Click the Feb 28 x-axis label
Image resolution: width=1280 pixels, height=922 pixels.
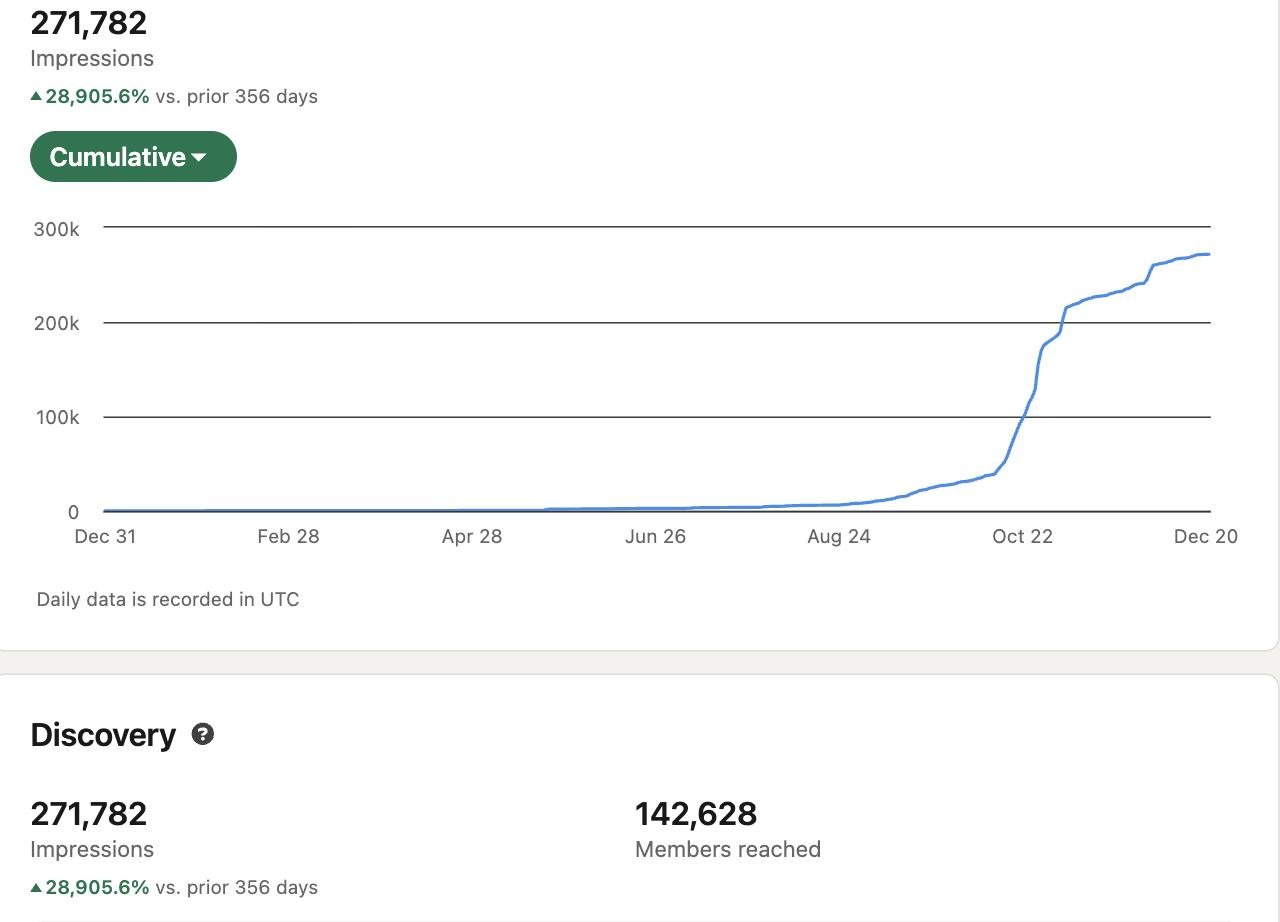[288, 536]
